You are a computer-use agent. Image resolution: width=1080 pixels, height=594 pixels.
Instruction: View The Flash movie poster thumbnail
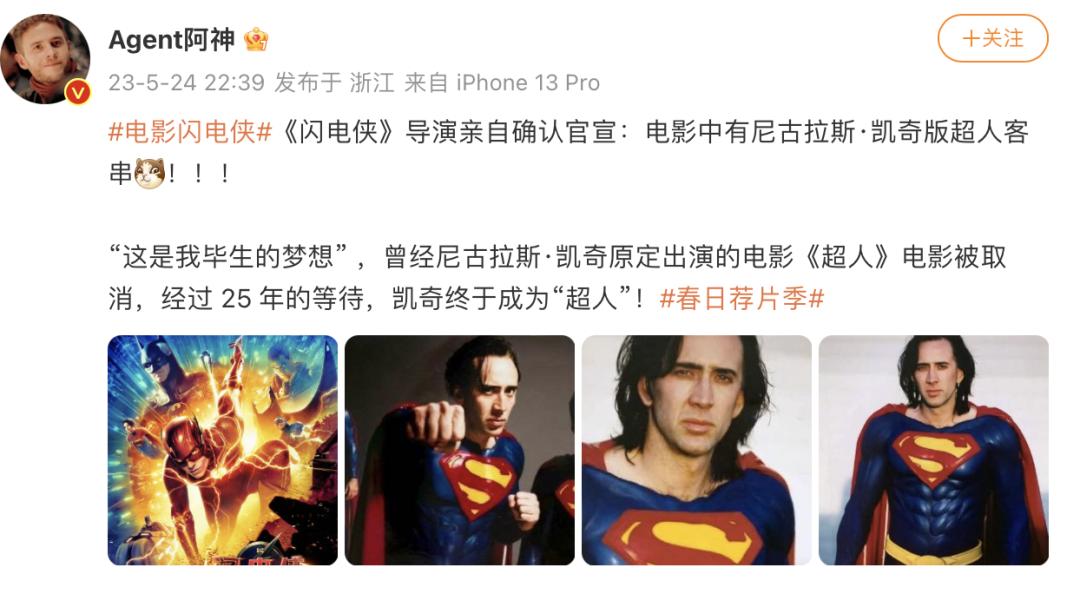tap(223, 450)
